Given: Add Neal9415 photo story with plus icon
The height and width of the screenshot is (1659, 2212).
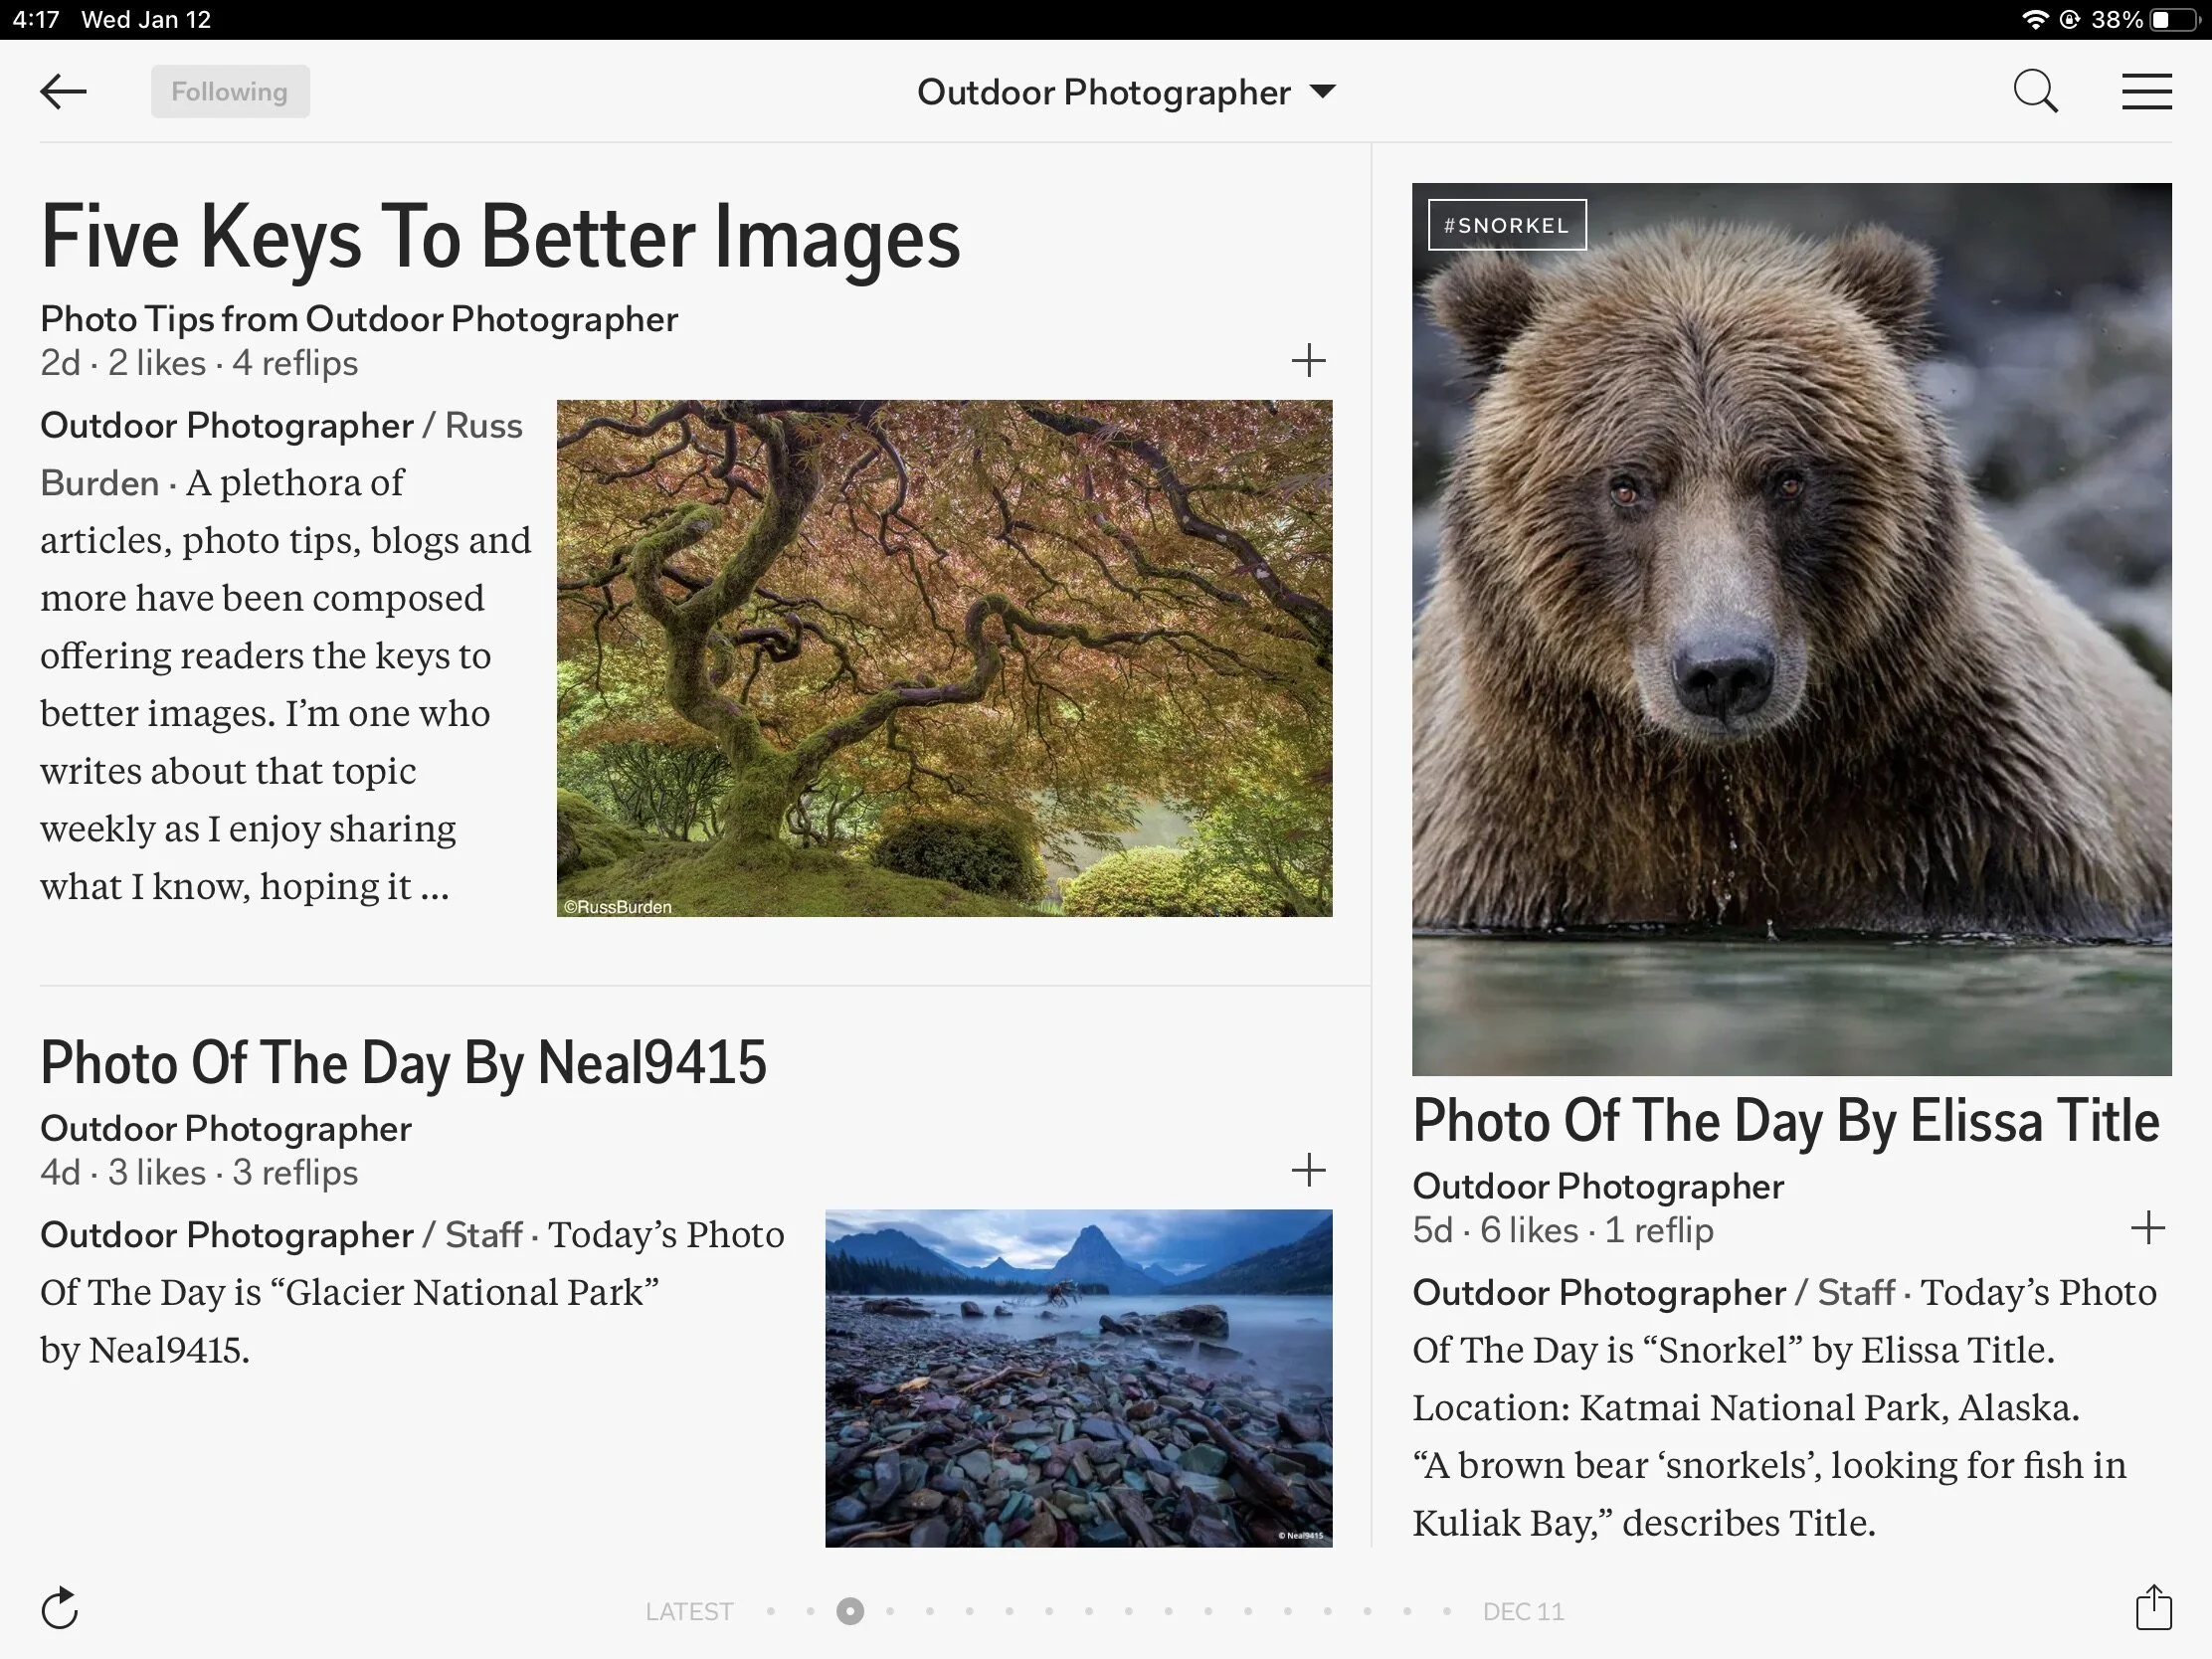Looking at the screenshot, I should [x=1308, y=1169].
